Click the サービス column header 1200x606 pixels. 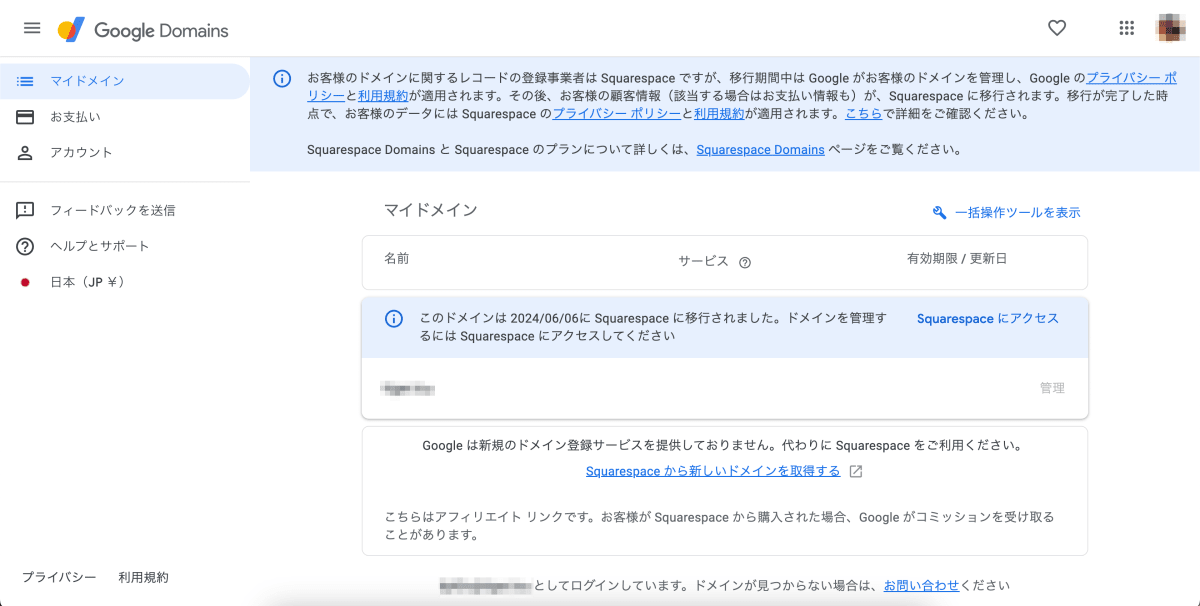(x=703, y=260)
